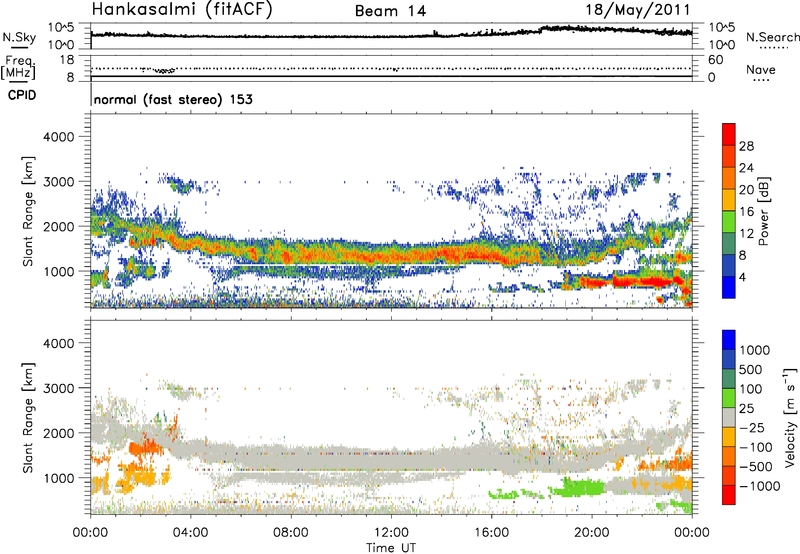This screenshot has height=554, width=800.
Task: Click the '-100' velocity tick label
Action: [756, 447]
